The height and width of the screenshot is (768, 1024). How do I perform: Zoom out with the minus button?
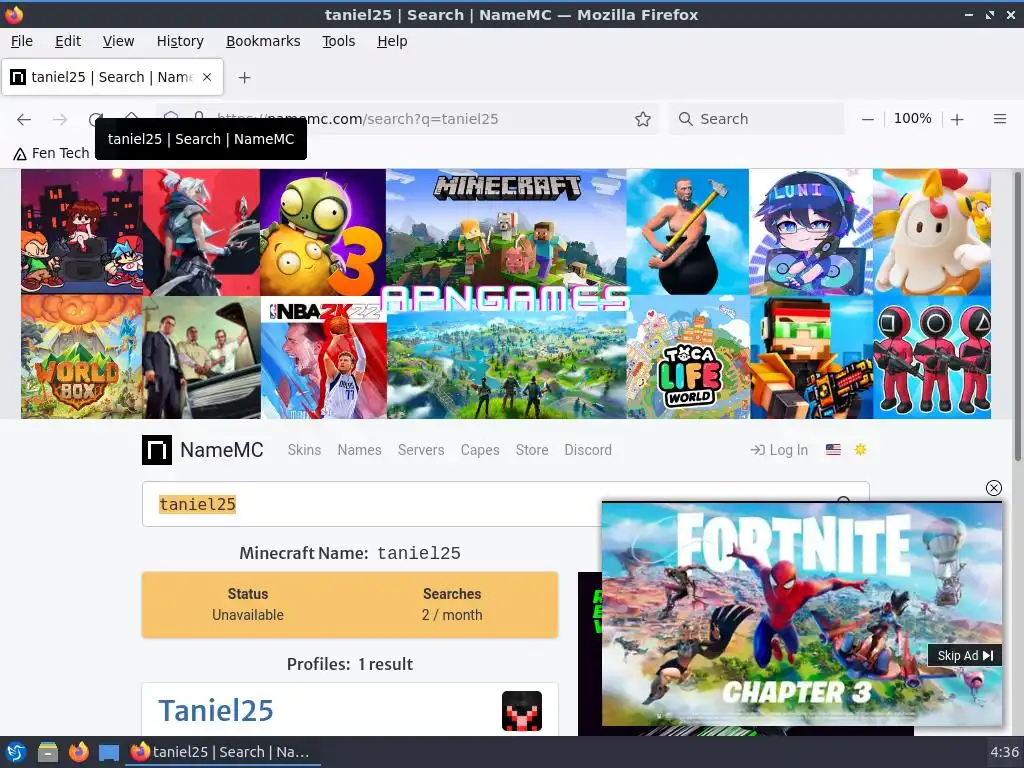[867, 119]
